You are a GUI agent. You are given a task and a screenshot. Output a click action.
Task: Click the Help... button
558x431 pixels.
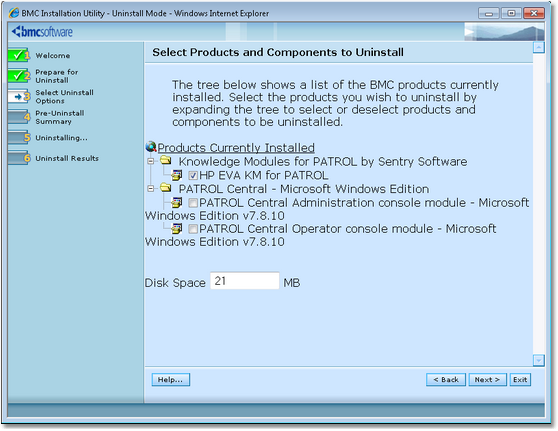click(x=171, y=379)
